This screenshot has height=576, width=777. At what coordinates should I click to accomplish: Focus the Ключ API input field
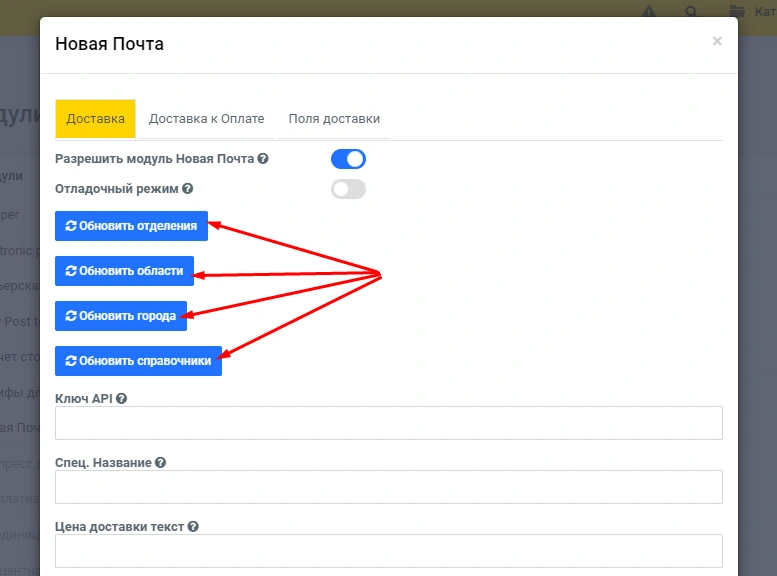coord(388,423)
